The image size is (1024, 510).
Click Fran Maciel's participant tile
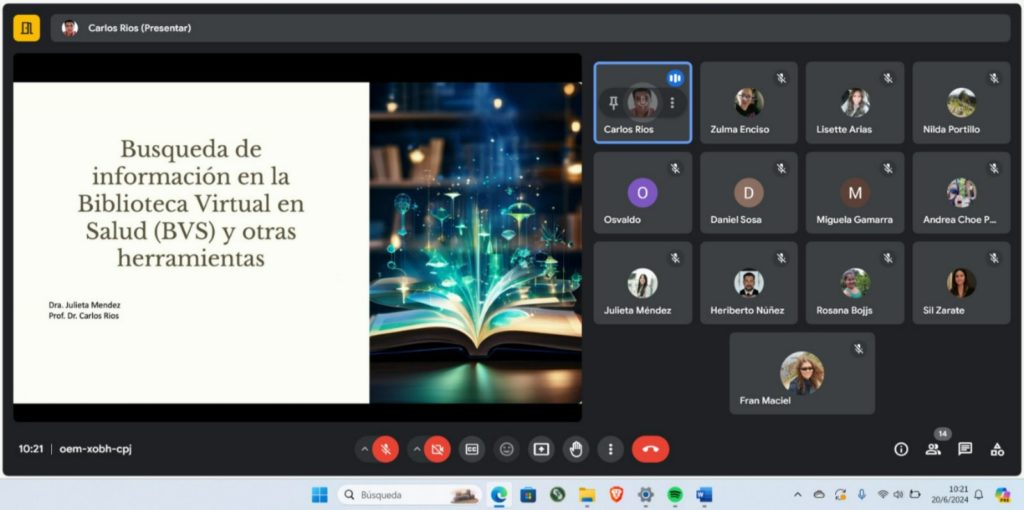[x=802, y=373]
